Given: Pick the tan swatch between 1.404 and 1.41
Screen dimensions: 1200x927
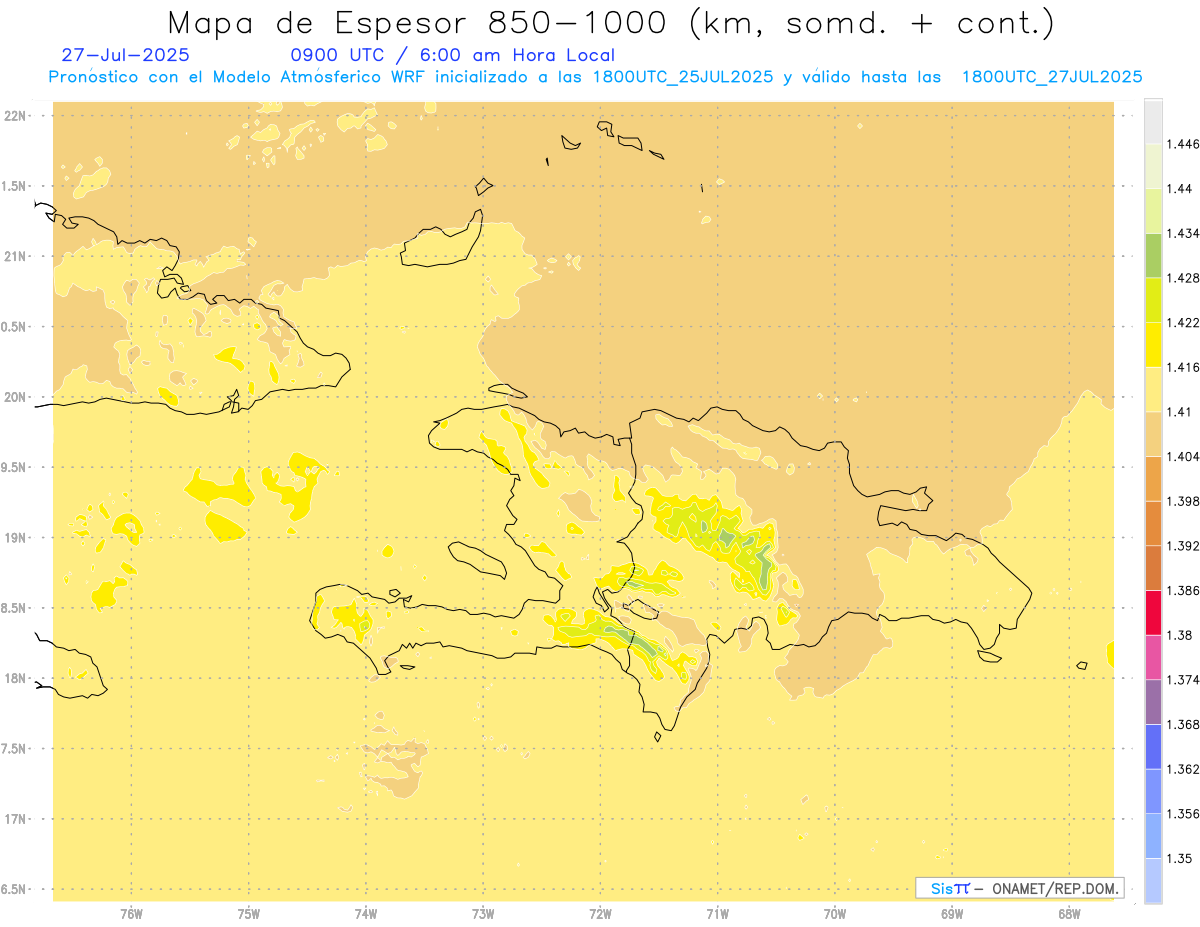Looking at the screenshot, I should [1153, 434].
